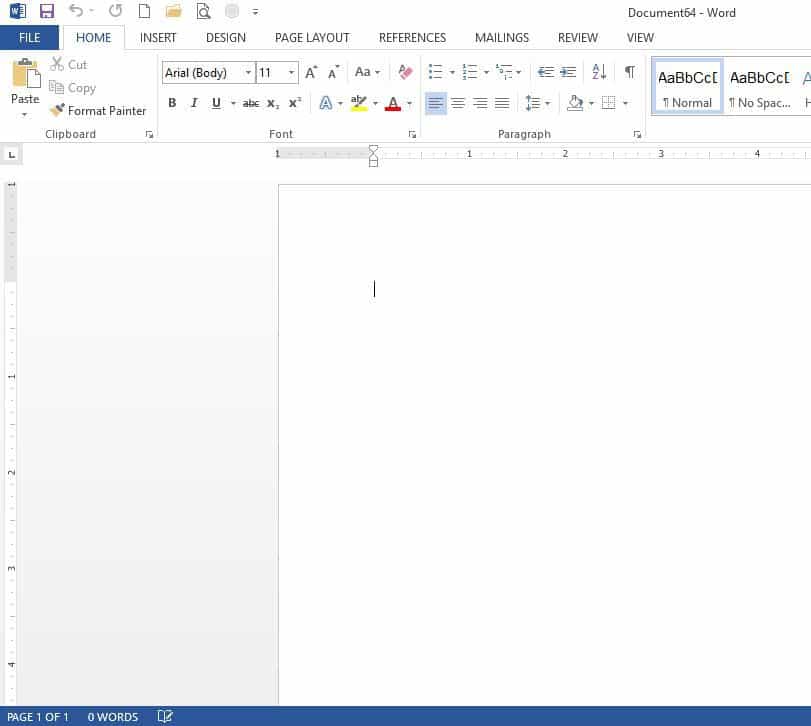Toggle Show/Hide paragraph marks
811x726 pixels.
coord(629,72)
